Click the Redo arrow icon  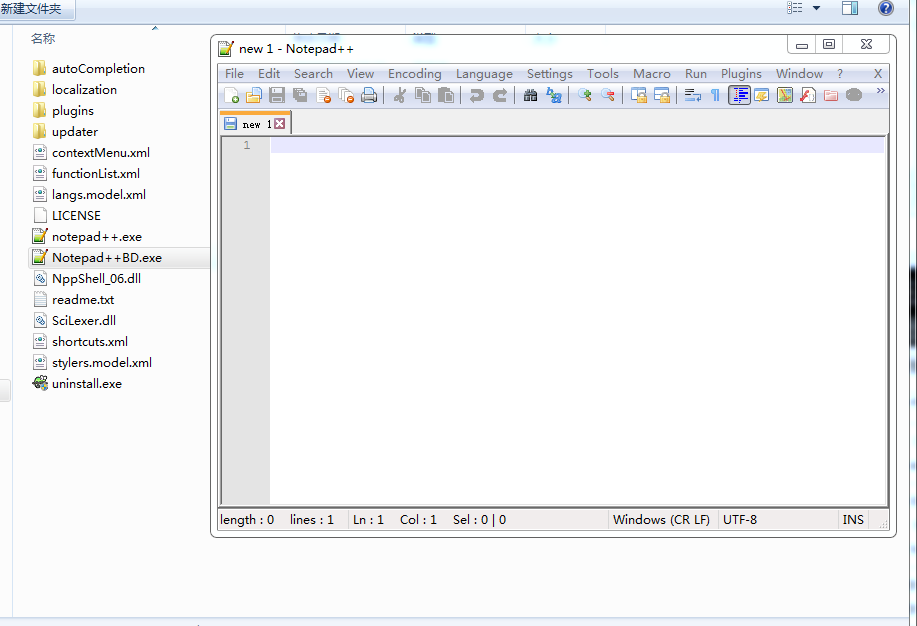499,95
